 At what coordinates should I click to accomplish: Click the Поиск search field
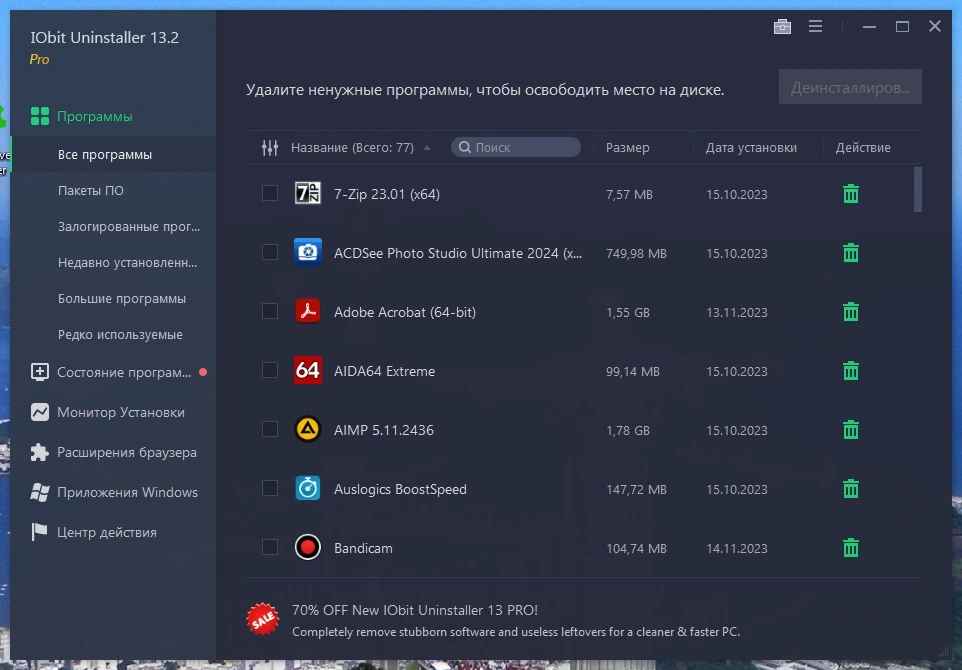coord(516,147)
